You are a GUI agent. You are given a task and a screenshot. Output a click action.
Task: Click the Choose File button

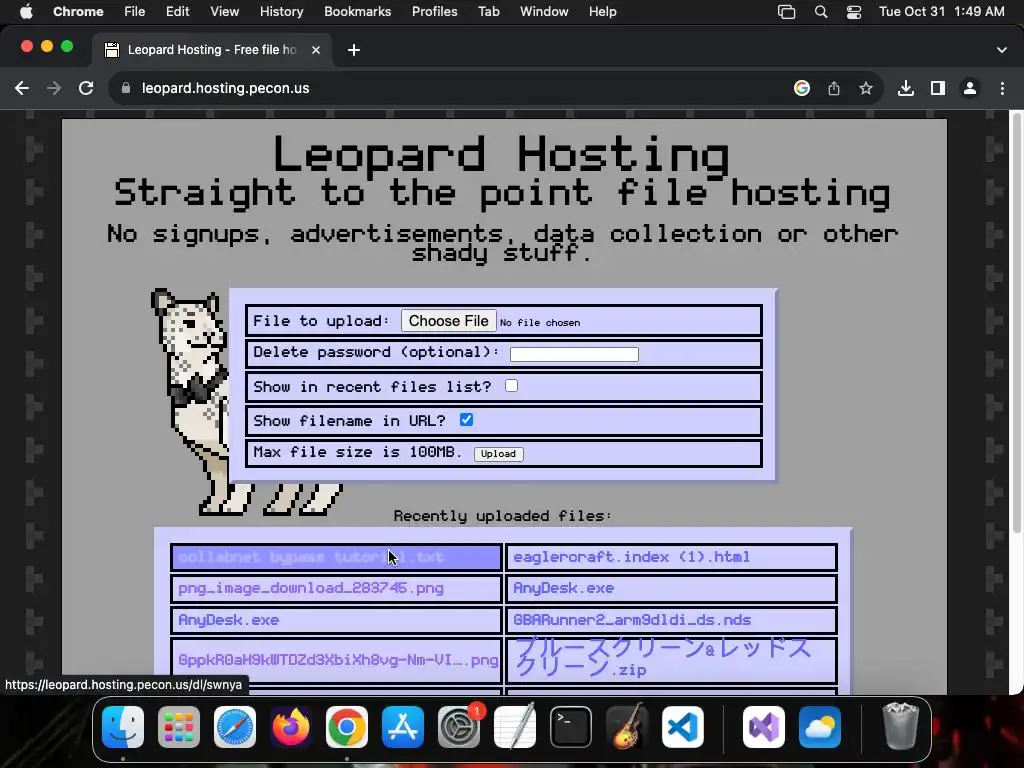click(x=449, y=321)
